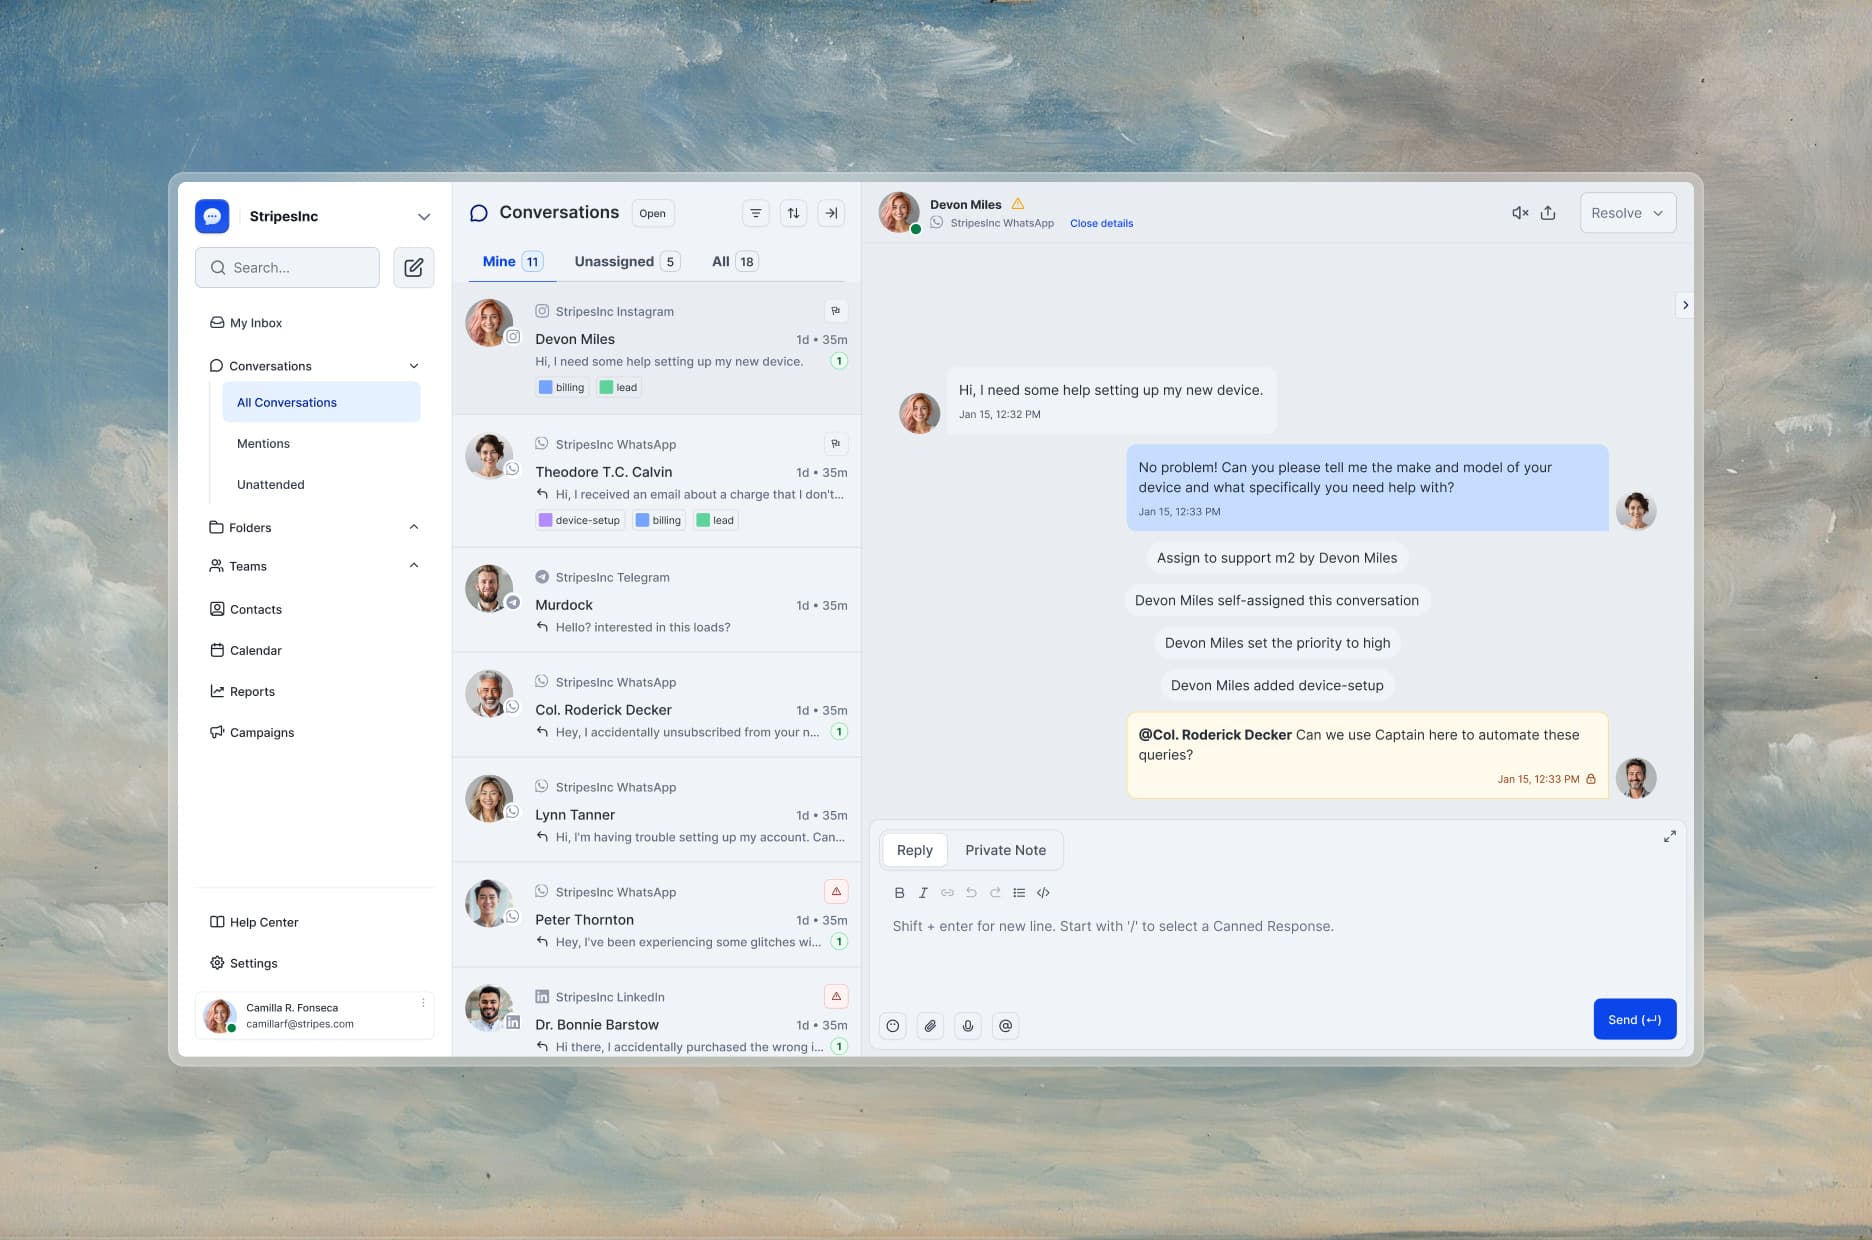This screenshot has height=1240, width=1872.
Task: Click the urgent warning icon on Peter Thornton row
Action: pos(836,891)
